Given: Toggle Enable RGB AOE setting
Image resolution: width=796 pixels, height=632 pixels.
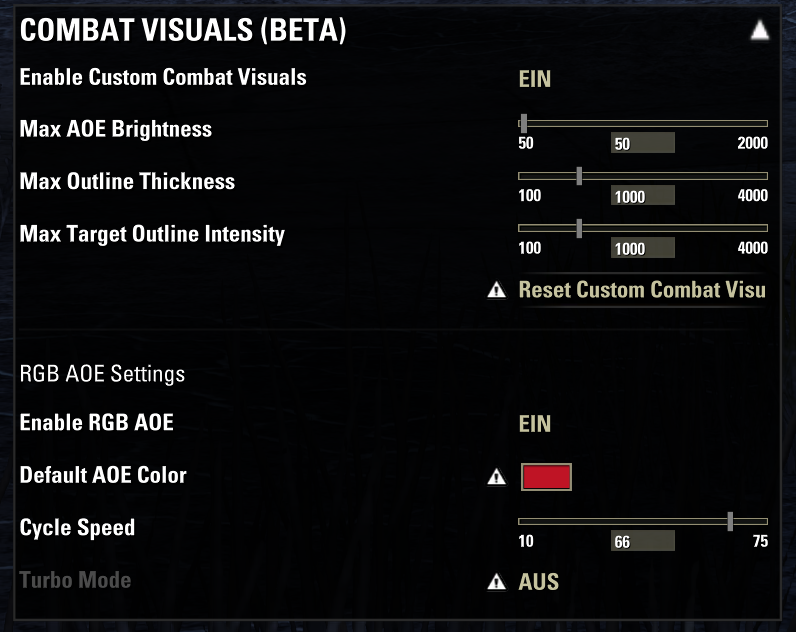Looking at the screenshot, I should click(535, 423).
